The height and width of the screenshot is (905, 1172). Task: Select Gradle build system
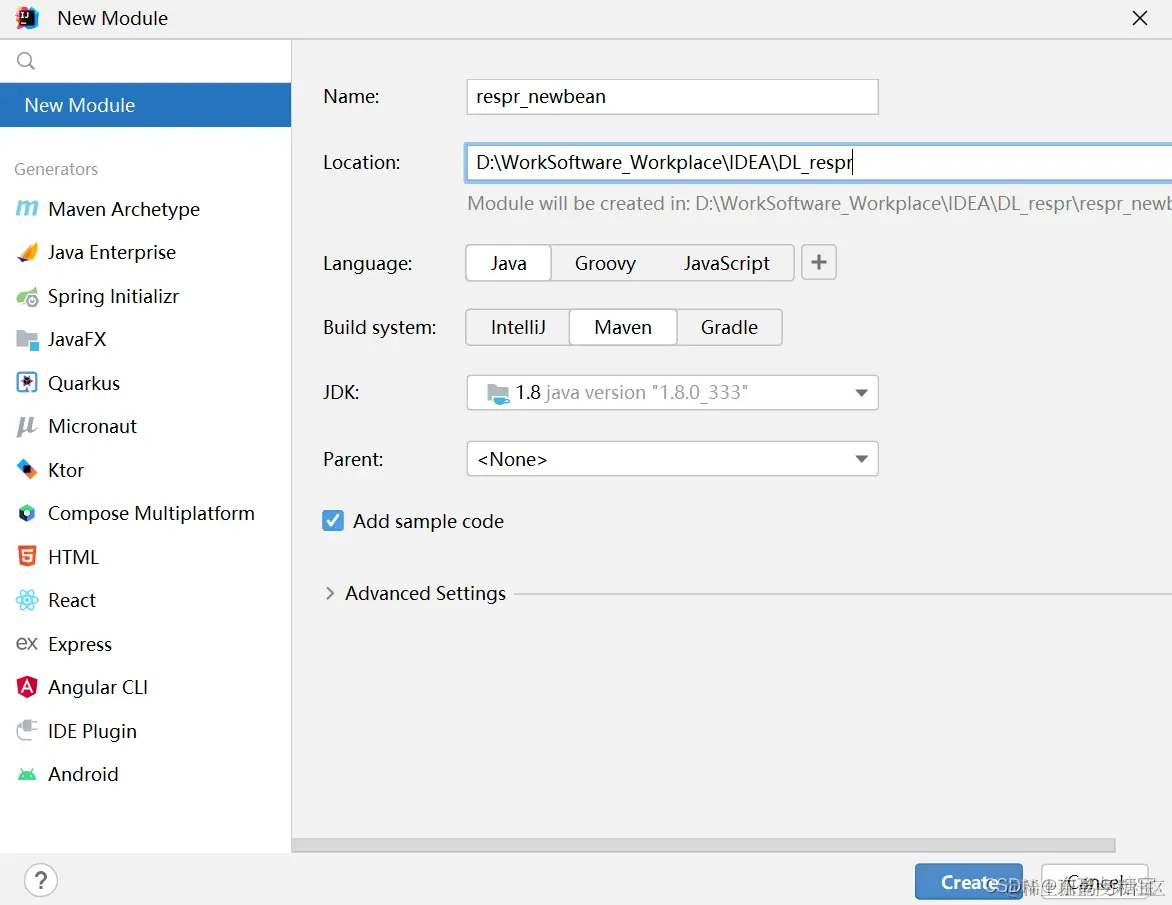(730, 327)
